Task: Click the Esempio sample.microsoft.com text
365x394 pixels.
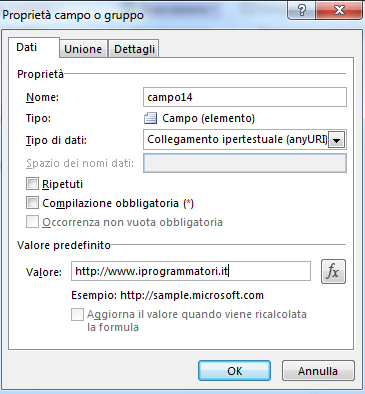Action: tap(168, 295)
